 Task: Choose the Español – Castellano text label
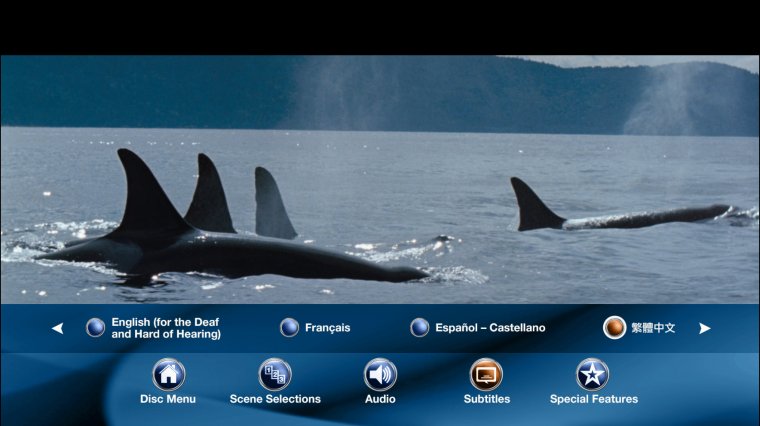point(490,328)
